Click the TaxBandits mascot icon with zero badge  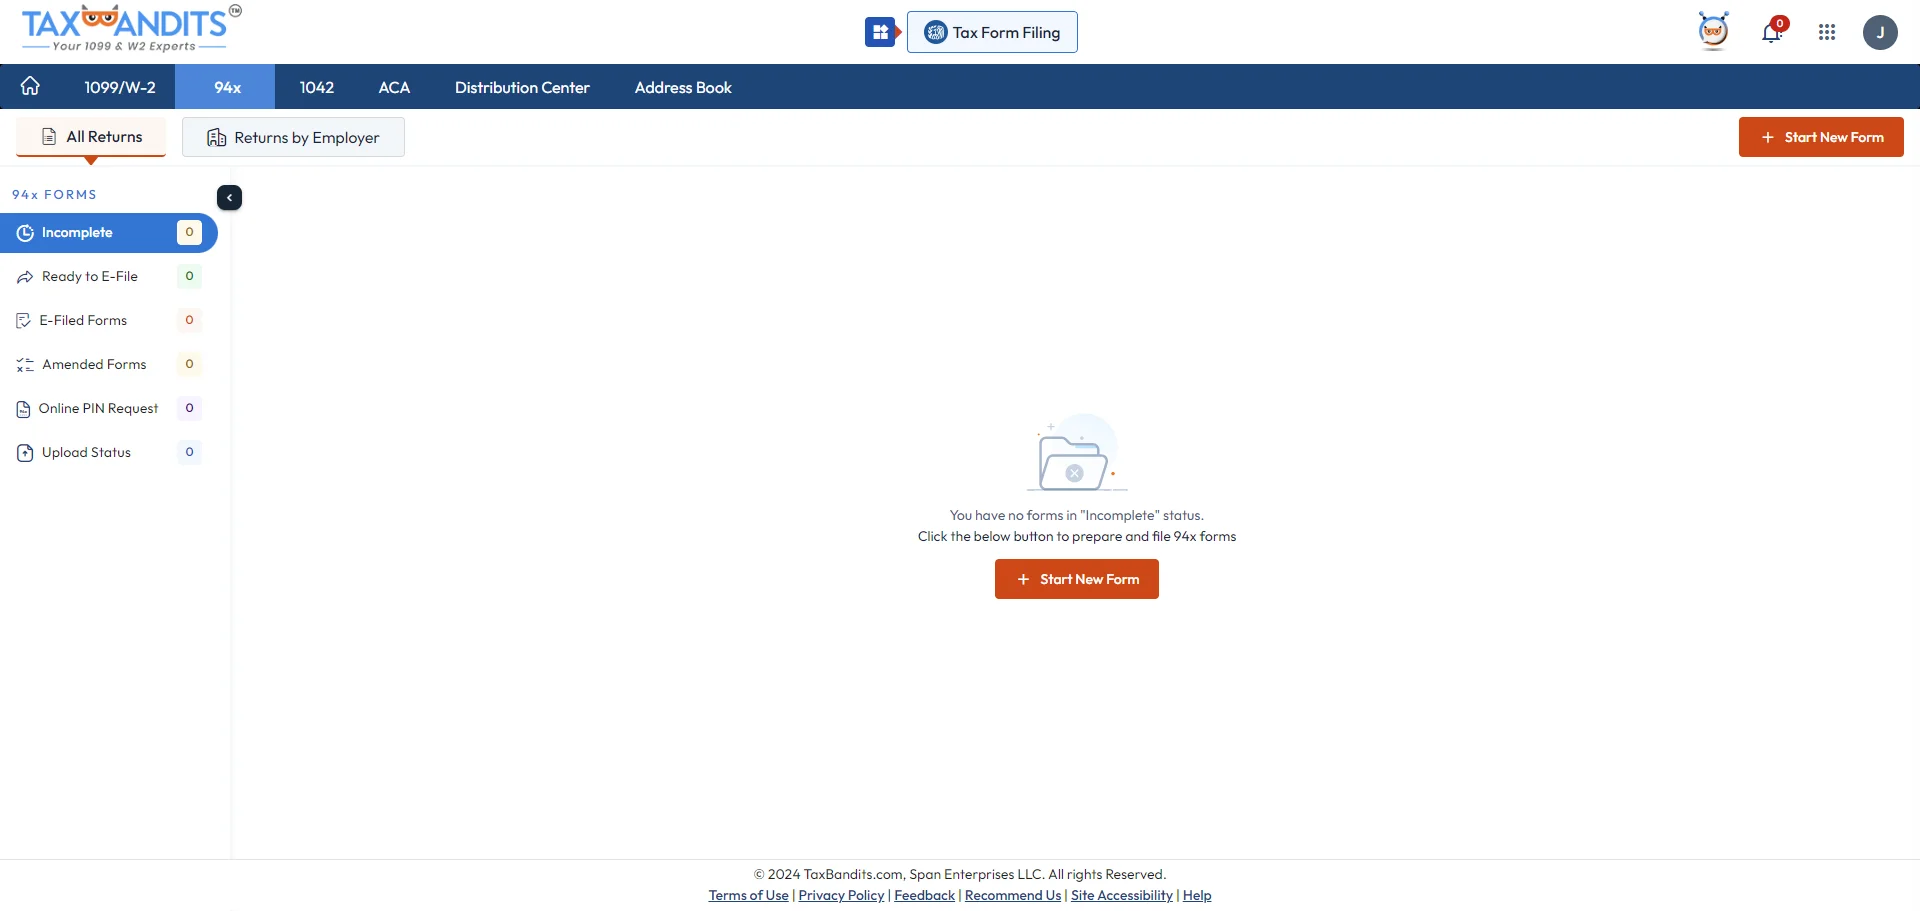tap(1714, 31)
